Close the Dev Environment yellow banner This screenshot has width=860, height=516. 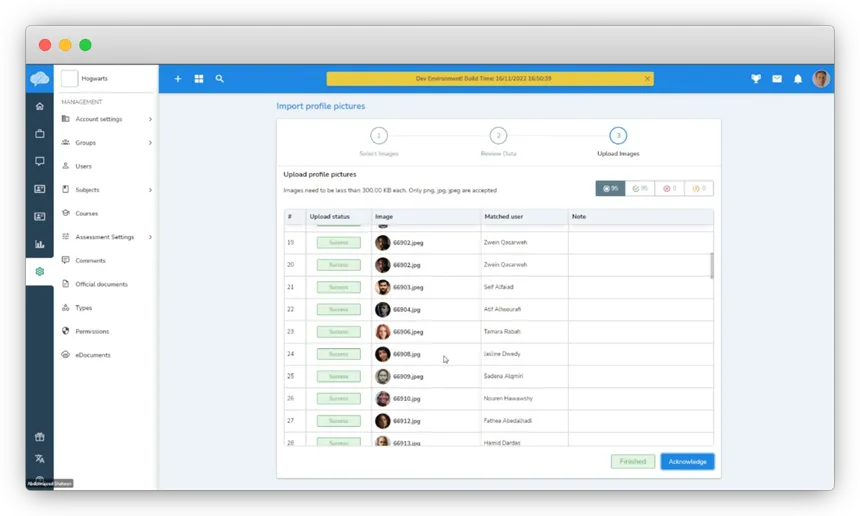click(x=647, y=78)
